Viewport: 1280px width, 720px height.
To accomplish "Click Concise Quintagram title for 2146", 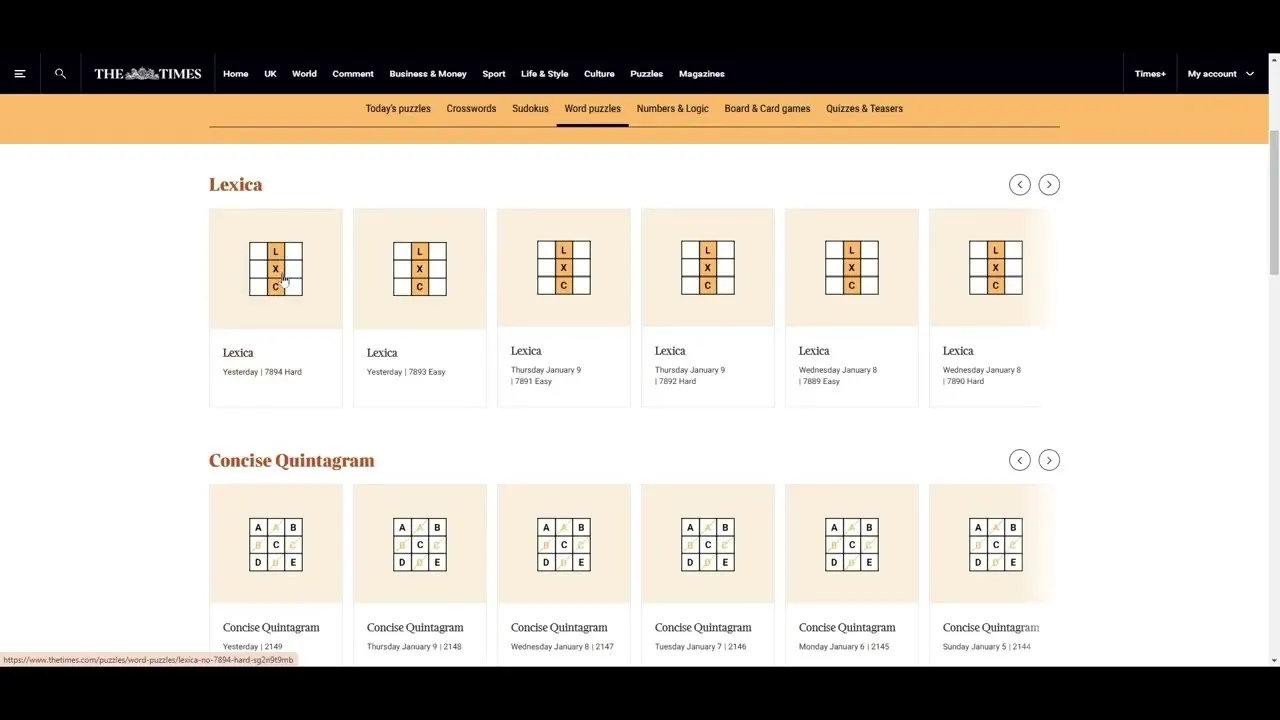I will coord(703,628).
